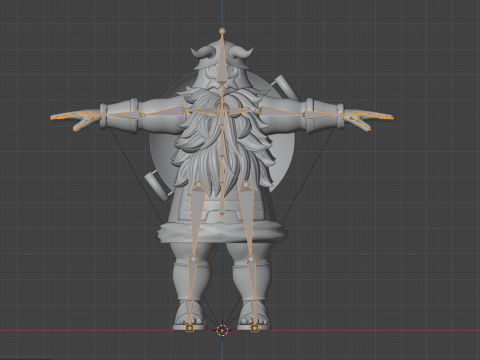Screen dimensions: 480x360
Task: Select the upper arm bone on screen-right arm
Action: 279,111
